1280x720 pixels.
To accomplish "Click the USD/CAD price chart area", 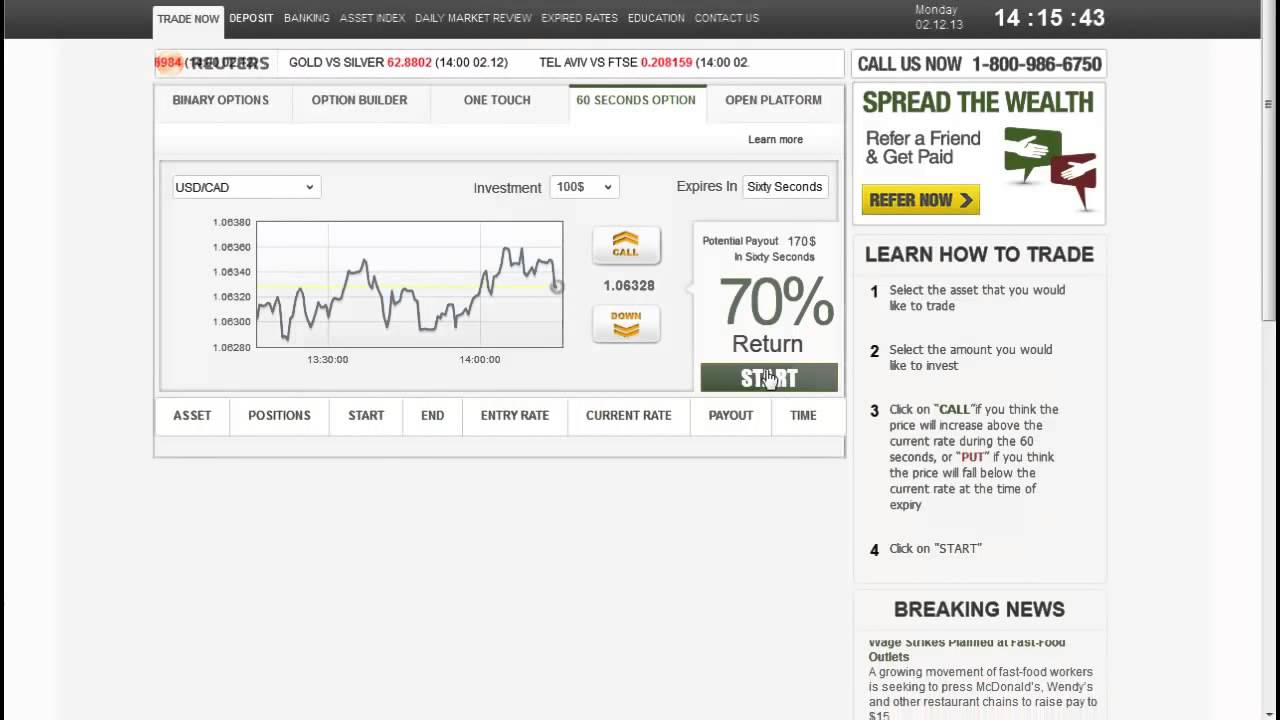I will click(410, 285).
